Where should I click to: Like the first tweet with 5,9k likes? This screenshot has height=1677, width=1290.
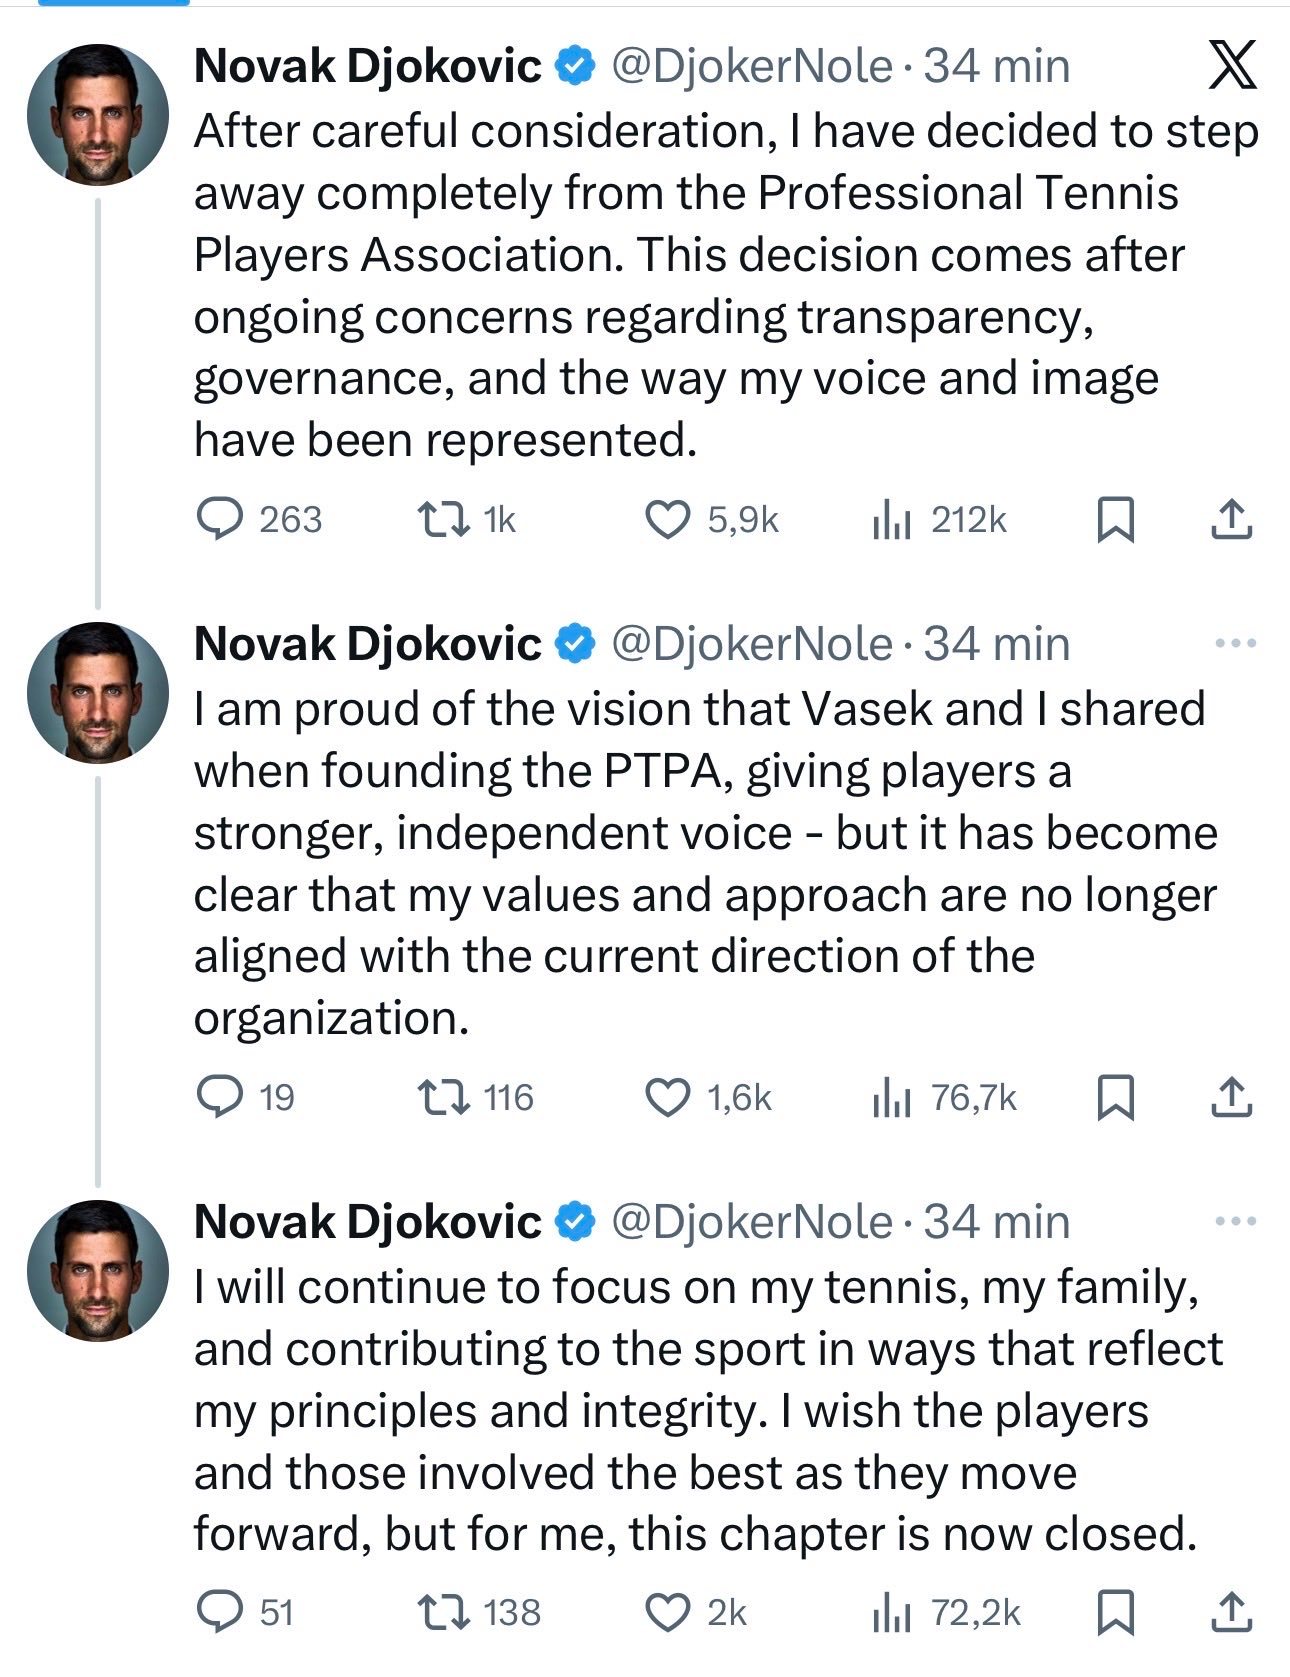click(x=666, y=520)
